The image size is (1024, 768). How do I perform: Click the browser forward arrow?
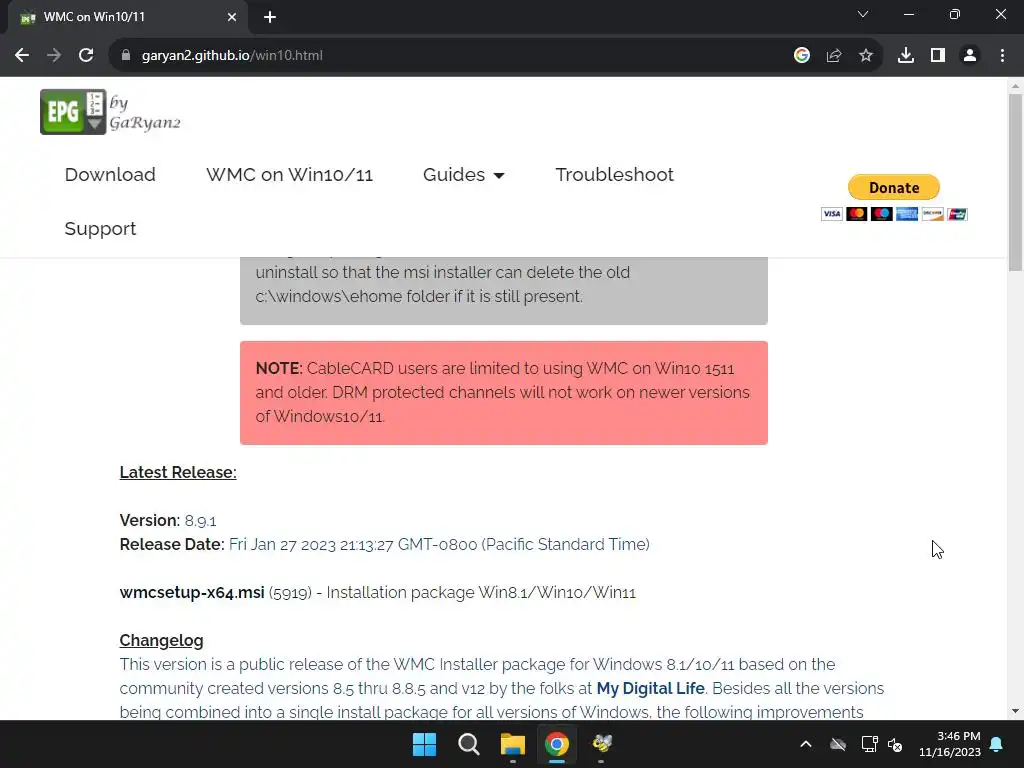point(54,56)
